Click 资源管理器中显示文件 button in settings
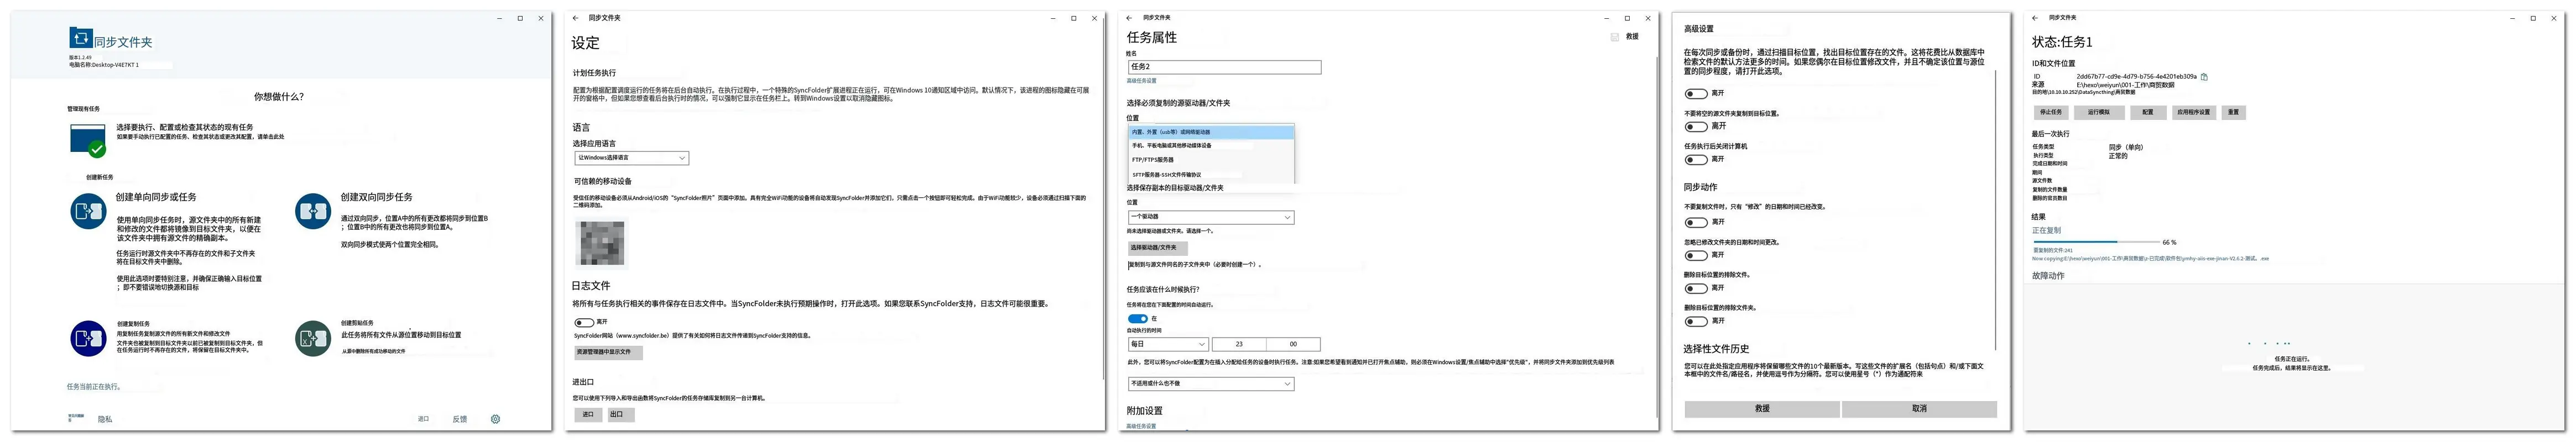The height and width of the screenshot is (442, 2576). pyautogui.click(x=608, y=352)
